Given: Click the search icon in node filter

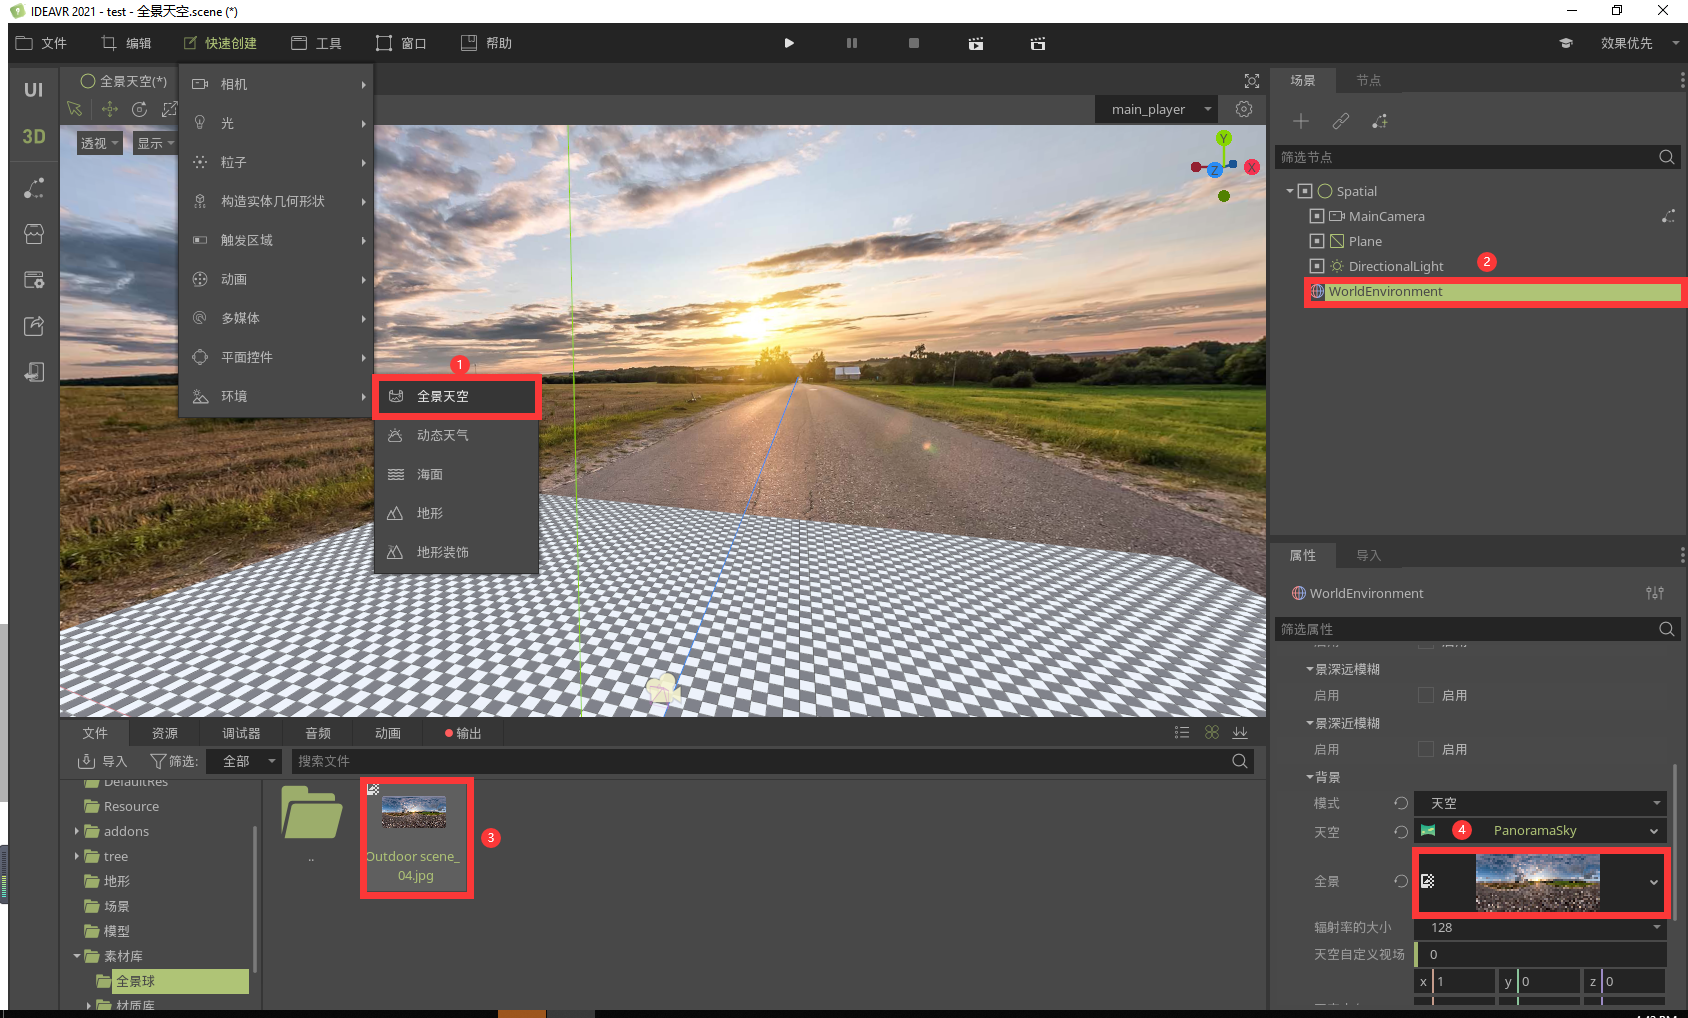Looking at the screenshot, I should [x=1666, y=157].
